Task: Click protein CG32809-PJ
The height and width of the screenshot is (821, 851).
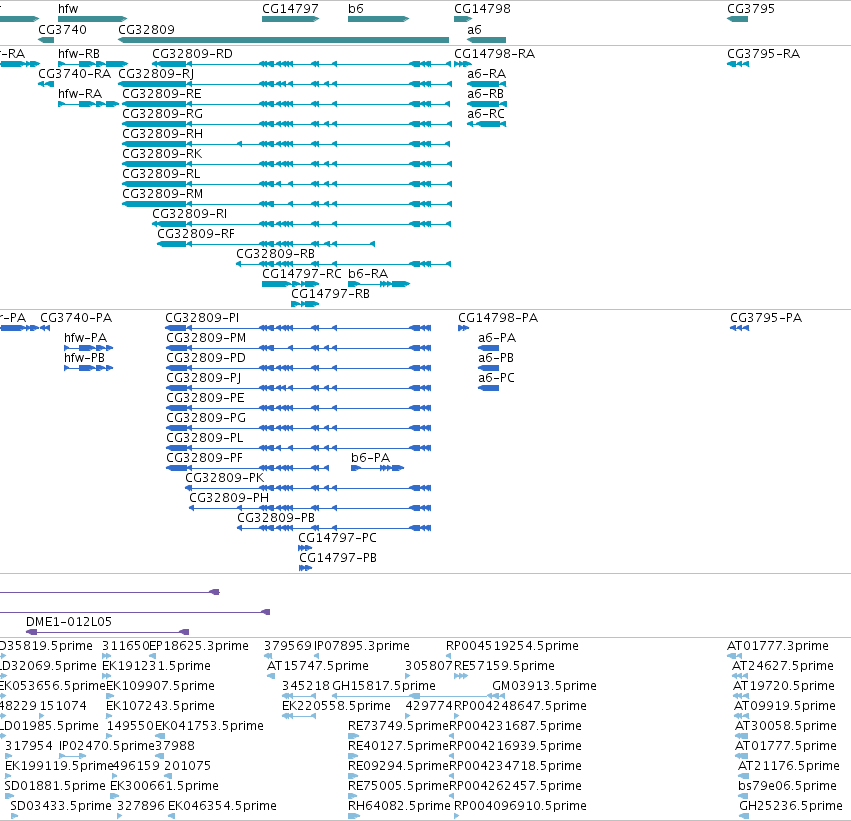Action: 204,378
